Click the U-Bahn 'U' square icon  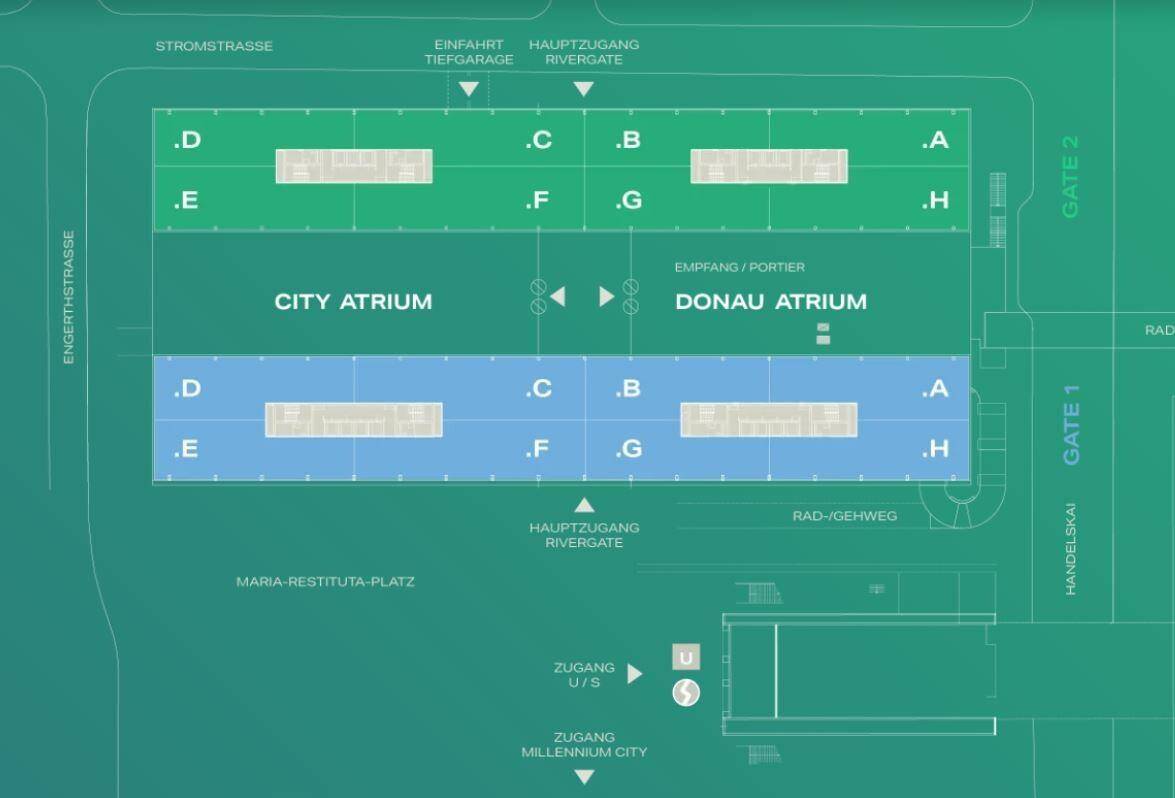coord(686,657)
